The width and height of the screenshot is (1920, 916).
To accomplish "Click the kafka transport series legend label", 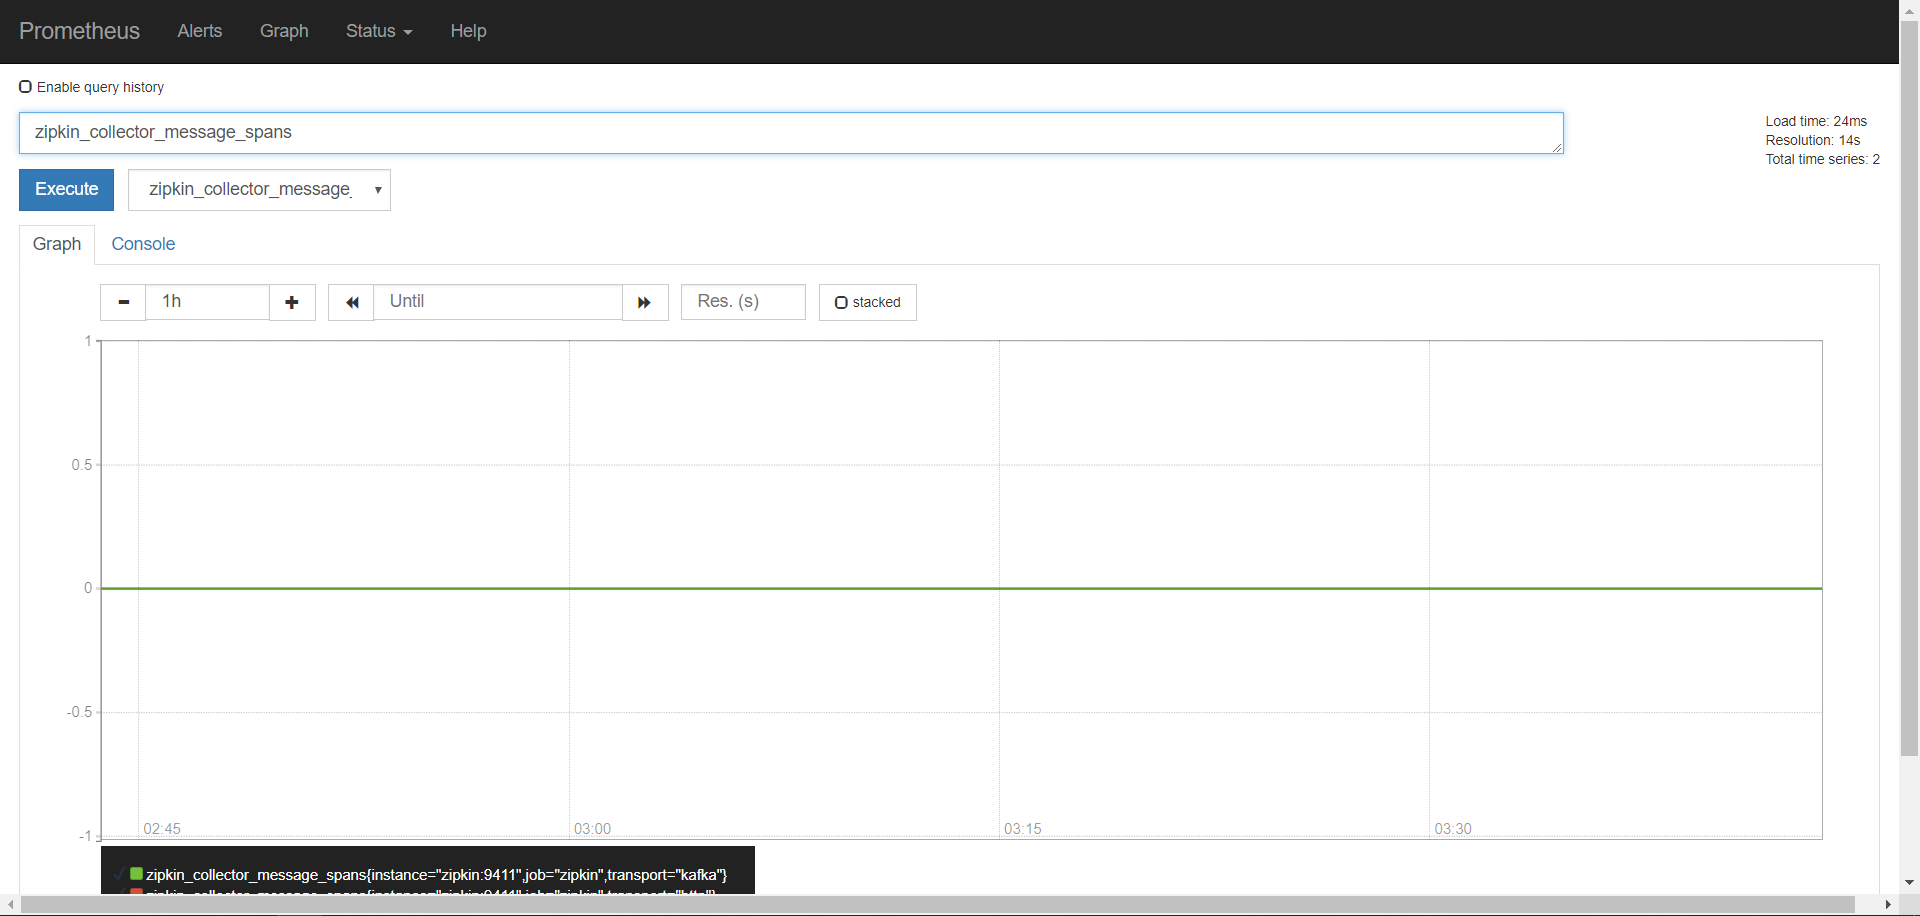I will point(436,875).
